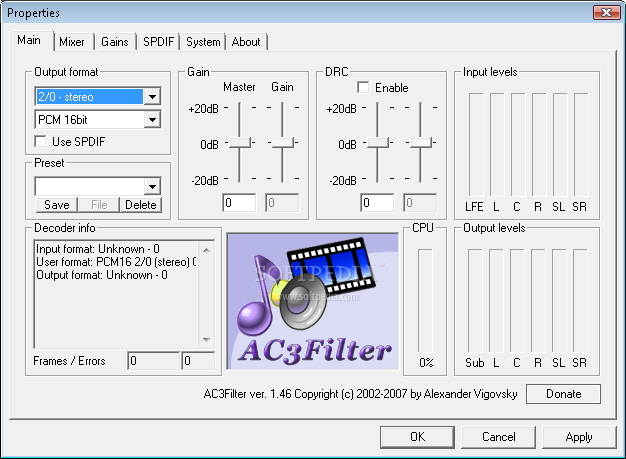Viewport: 626px width, 459px height.
Task: Click the CPU usage meter
Action: pos(425,301)
